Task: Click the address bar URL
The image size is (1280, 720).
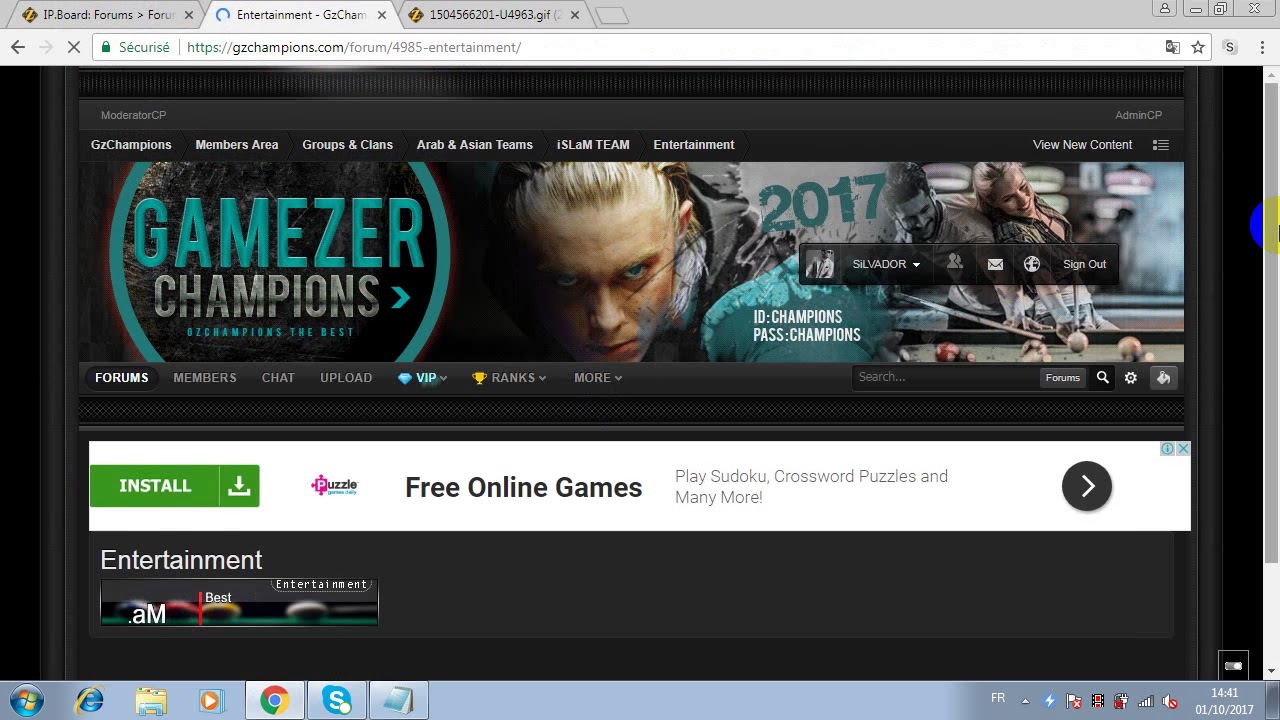Action: pyautogui.click(x=354, y=47)
